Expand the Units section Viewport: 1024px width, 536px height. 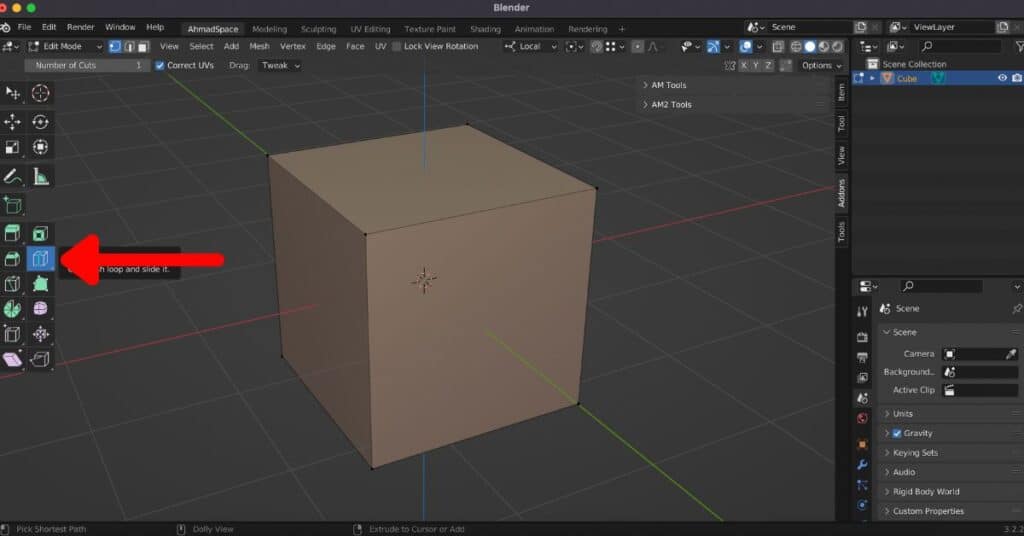tap(902, 414)
